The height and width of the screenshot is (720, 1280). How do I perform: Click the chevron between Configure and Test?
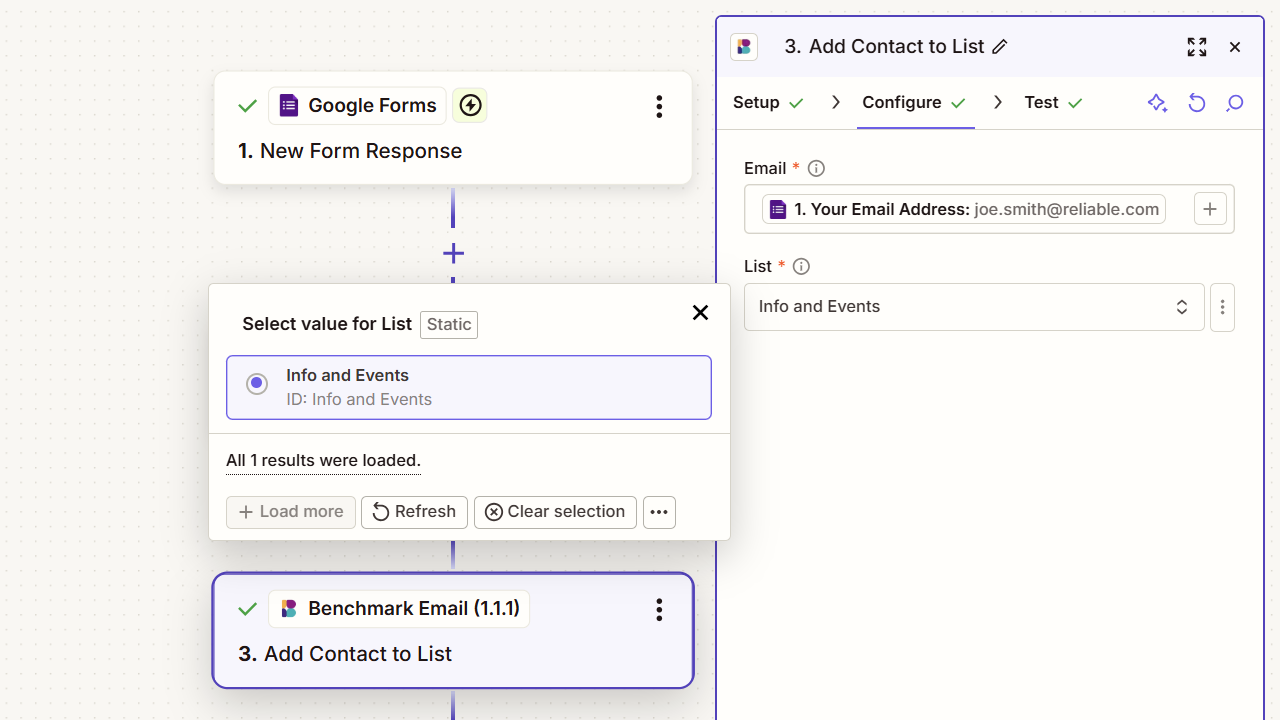tap(998, 103)
